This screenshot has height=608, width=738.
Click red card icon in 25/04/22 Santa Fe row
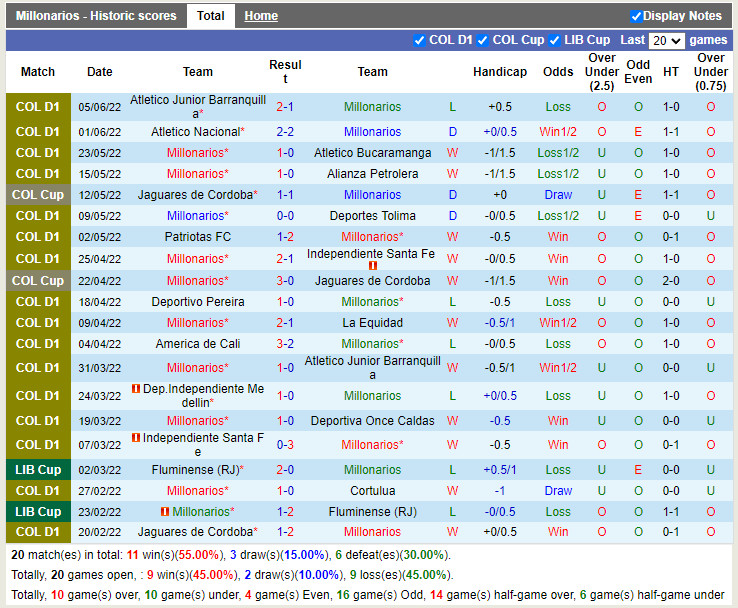(373, 266)
